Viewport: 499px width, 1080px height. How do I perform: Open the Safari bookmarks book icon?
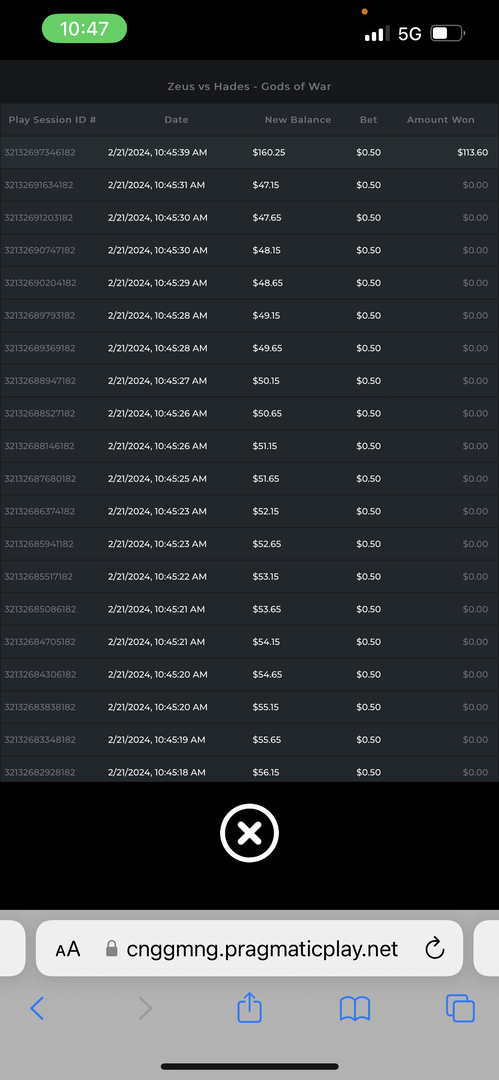(x=355, y=1009)
